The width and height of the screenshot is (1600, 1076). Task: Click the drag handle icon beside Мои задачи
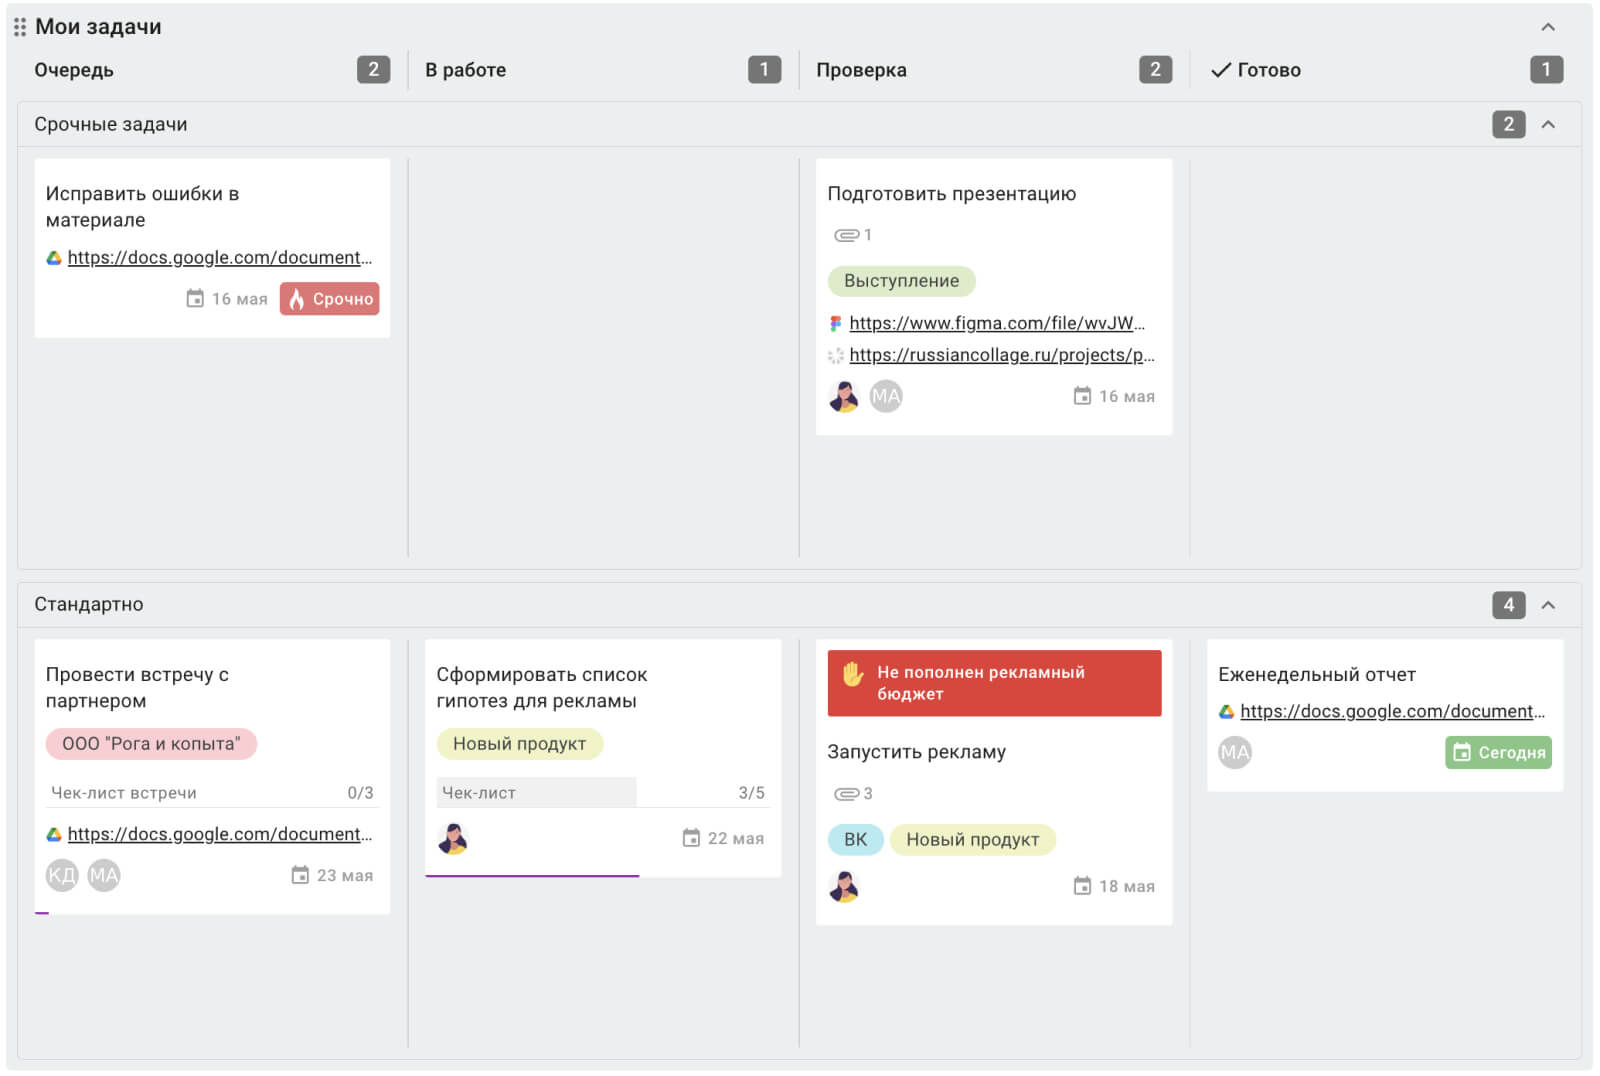[19, 27]
